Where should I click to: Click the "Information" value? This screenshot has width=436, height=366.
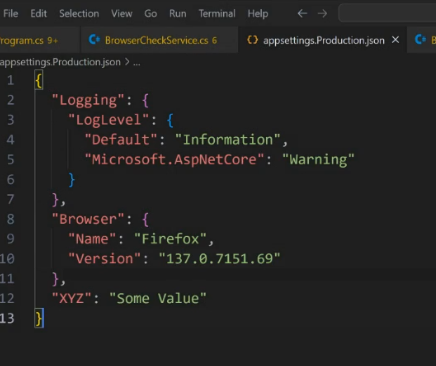coord(228,140)
